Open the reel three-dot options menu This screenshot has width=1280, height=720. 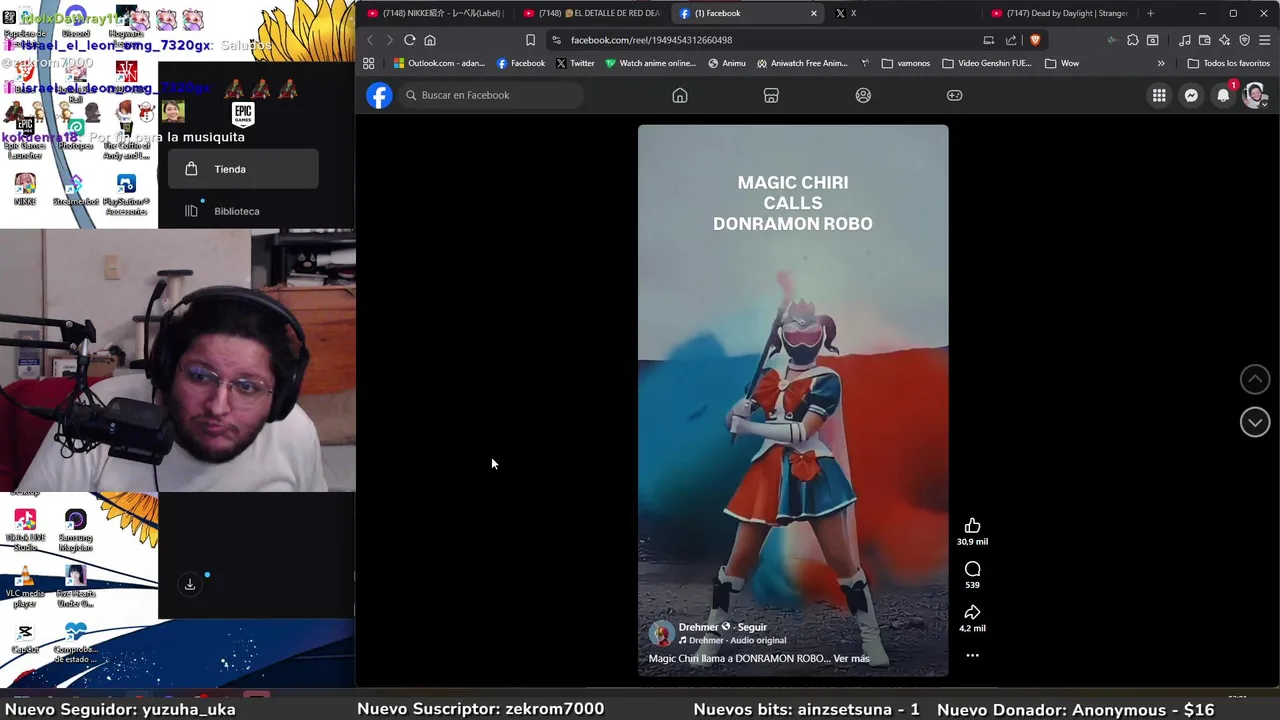coord(972,655)
